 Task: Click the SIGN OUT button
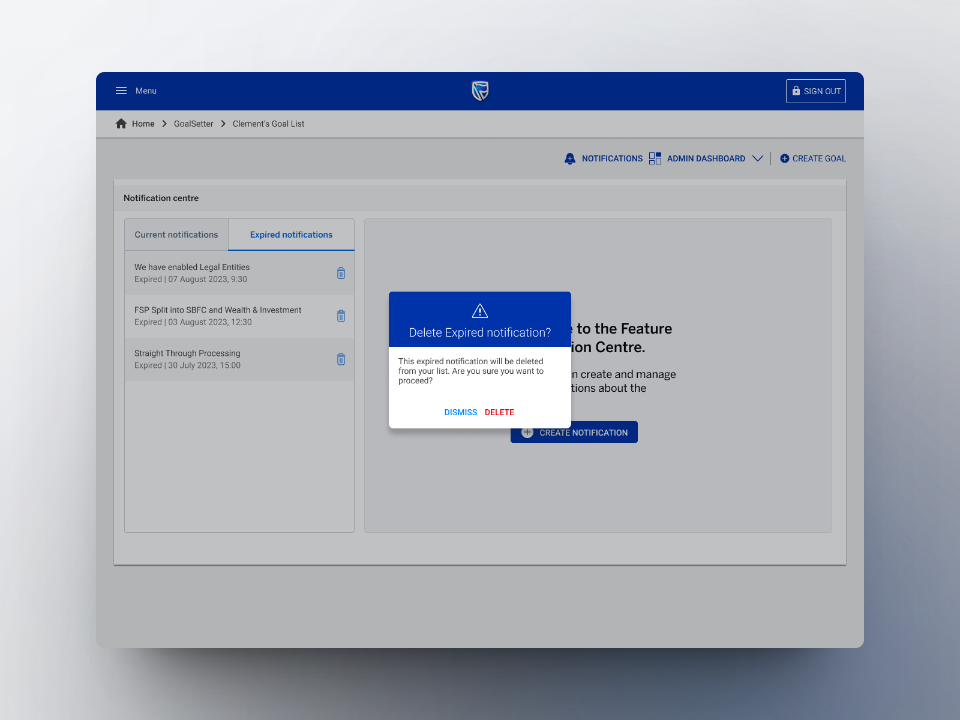pos(816,91)
